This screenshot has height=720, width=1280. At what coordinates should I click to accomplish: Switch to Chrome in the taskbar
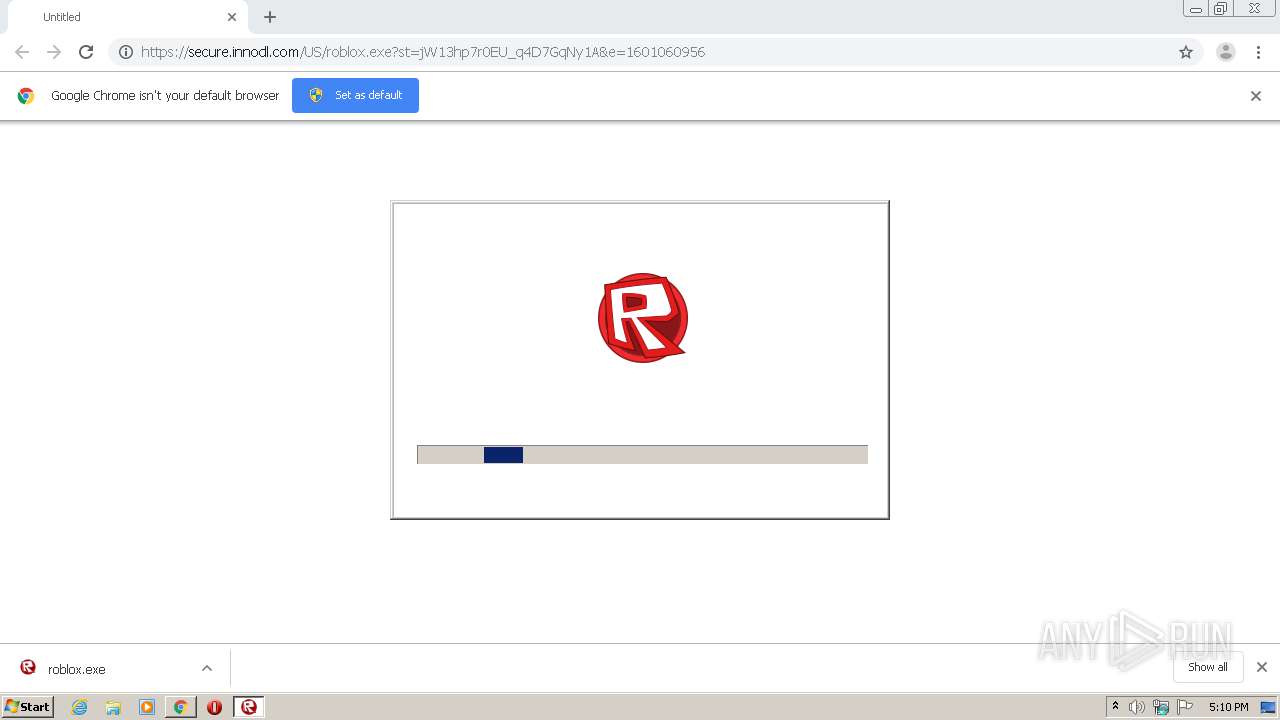(180, 707)
